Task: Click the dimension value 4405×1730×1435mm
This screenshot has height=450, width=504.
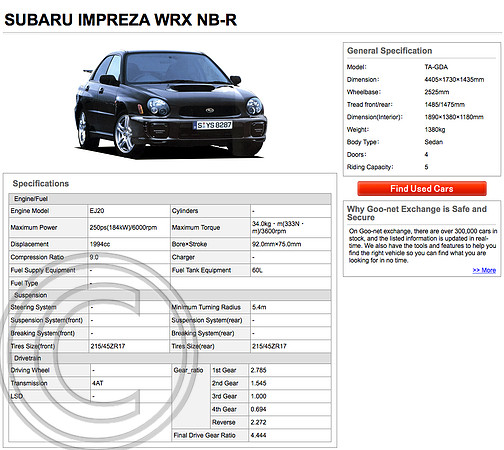Action: point(454,79)
